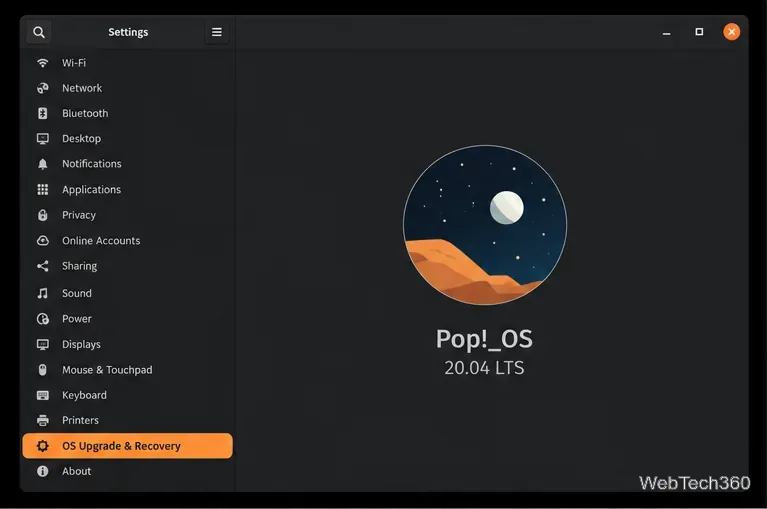Click the Bluetooth icon in the sidebar
This screenshot has width=767, height=509.
43,113
